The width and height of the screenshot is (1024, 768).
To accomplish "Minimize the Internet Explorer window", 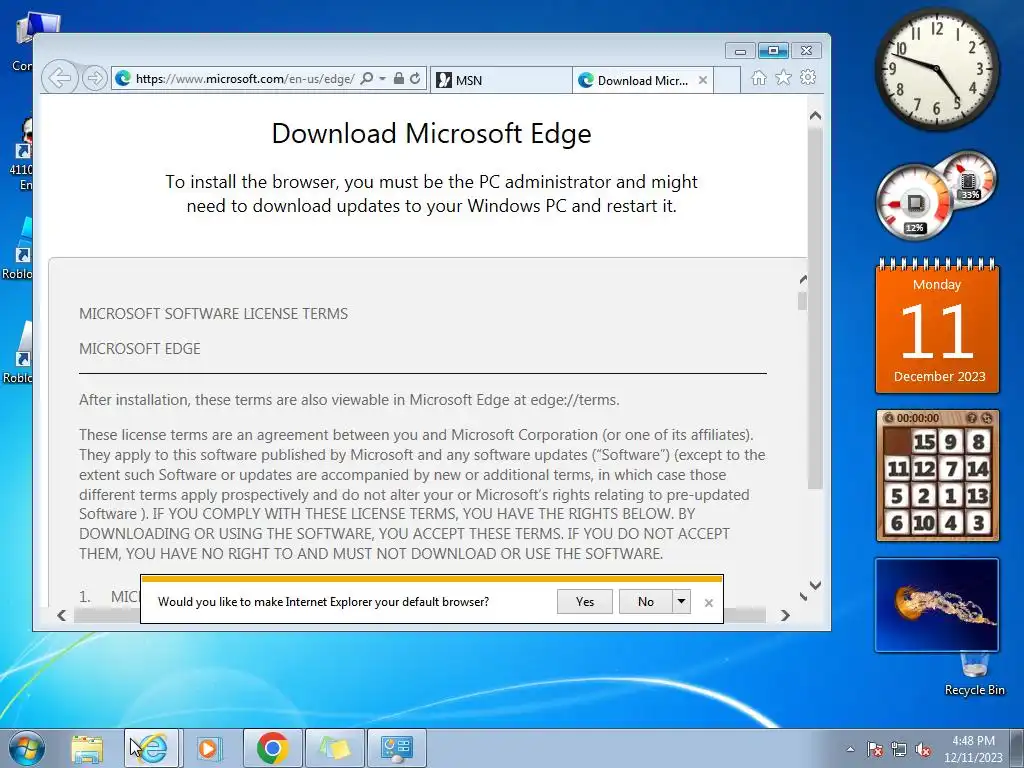I will [x=740, y=51].
